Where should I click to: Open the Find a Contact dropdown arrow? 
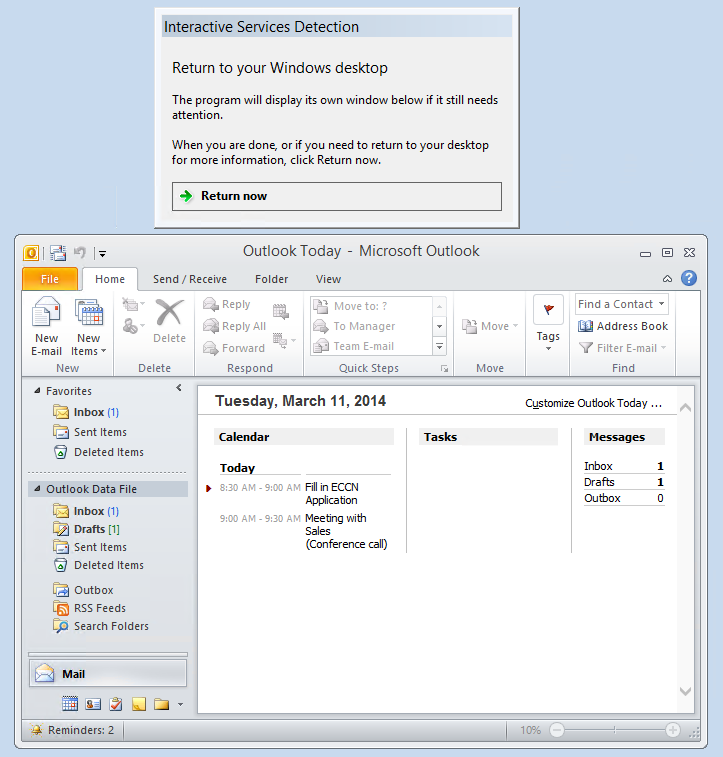tap(662, 304)
